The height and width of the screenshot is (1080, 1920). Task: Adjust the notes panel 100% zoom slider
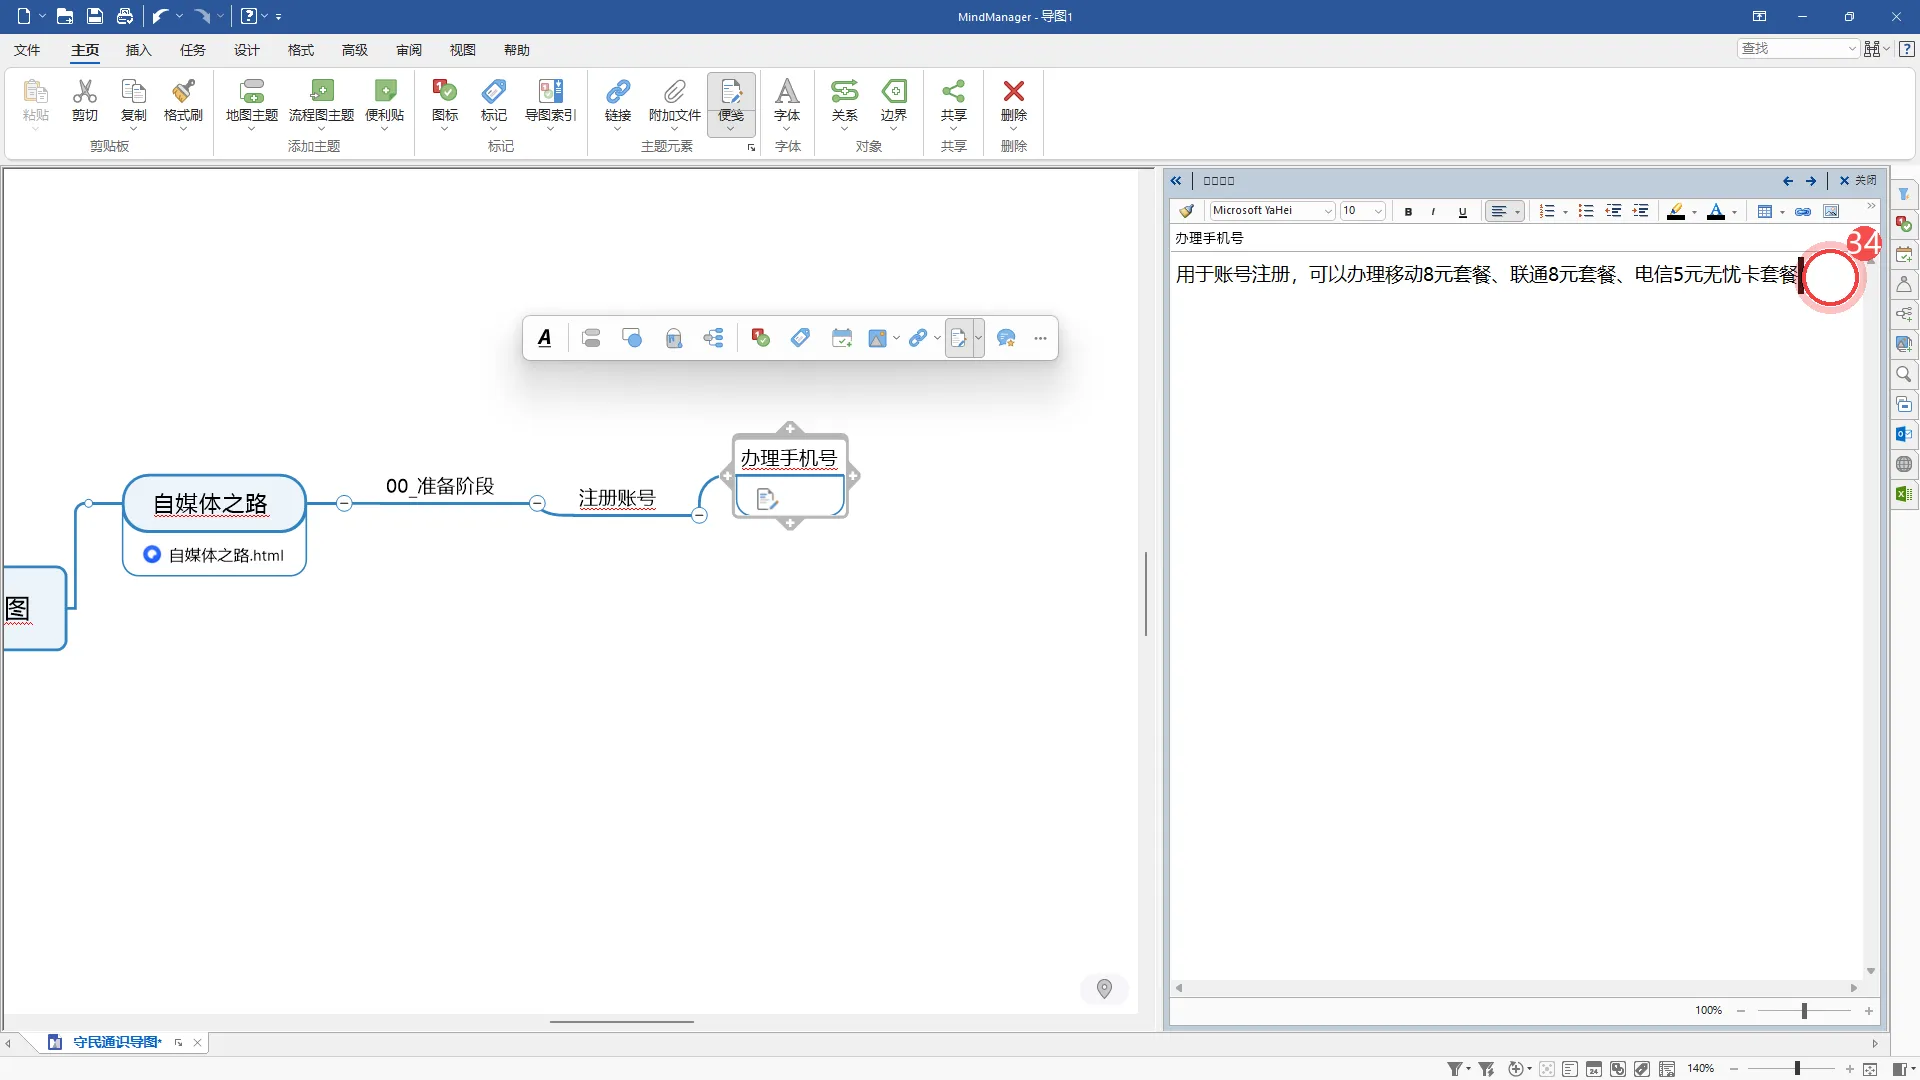click(1804, 1011)
